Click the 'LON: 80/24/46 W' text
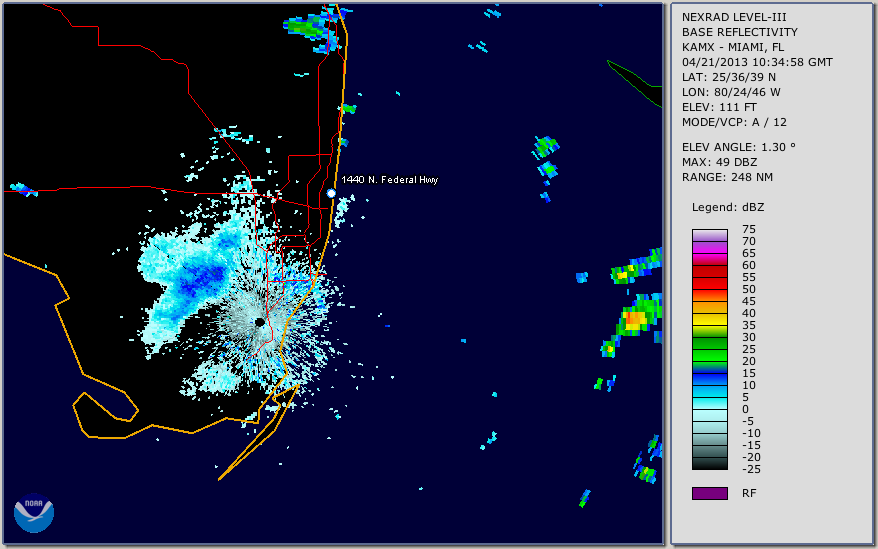Image resolution: width=878 pixels, height=549 pixels. coord(731,92)
